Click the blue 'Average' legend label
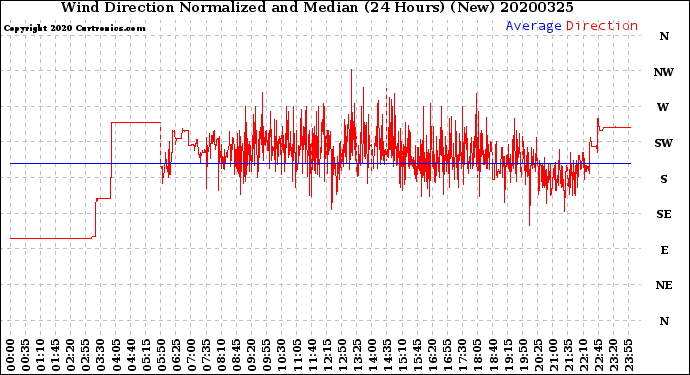The image size is (690, 375). (x=533, y=26)
